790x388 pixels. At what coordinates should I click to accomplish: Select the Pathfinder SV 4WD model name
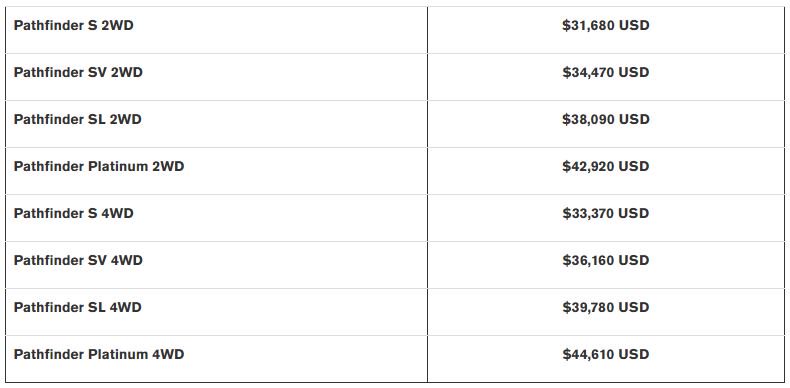tap(78, 260)
